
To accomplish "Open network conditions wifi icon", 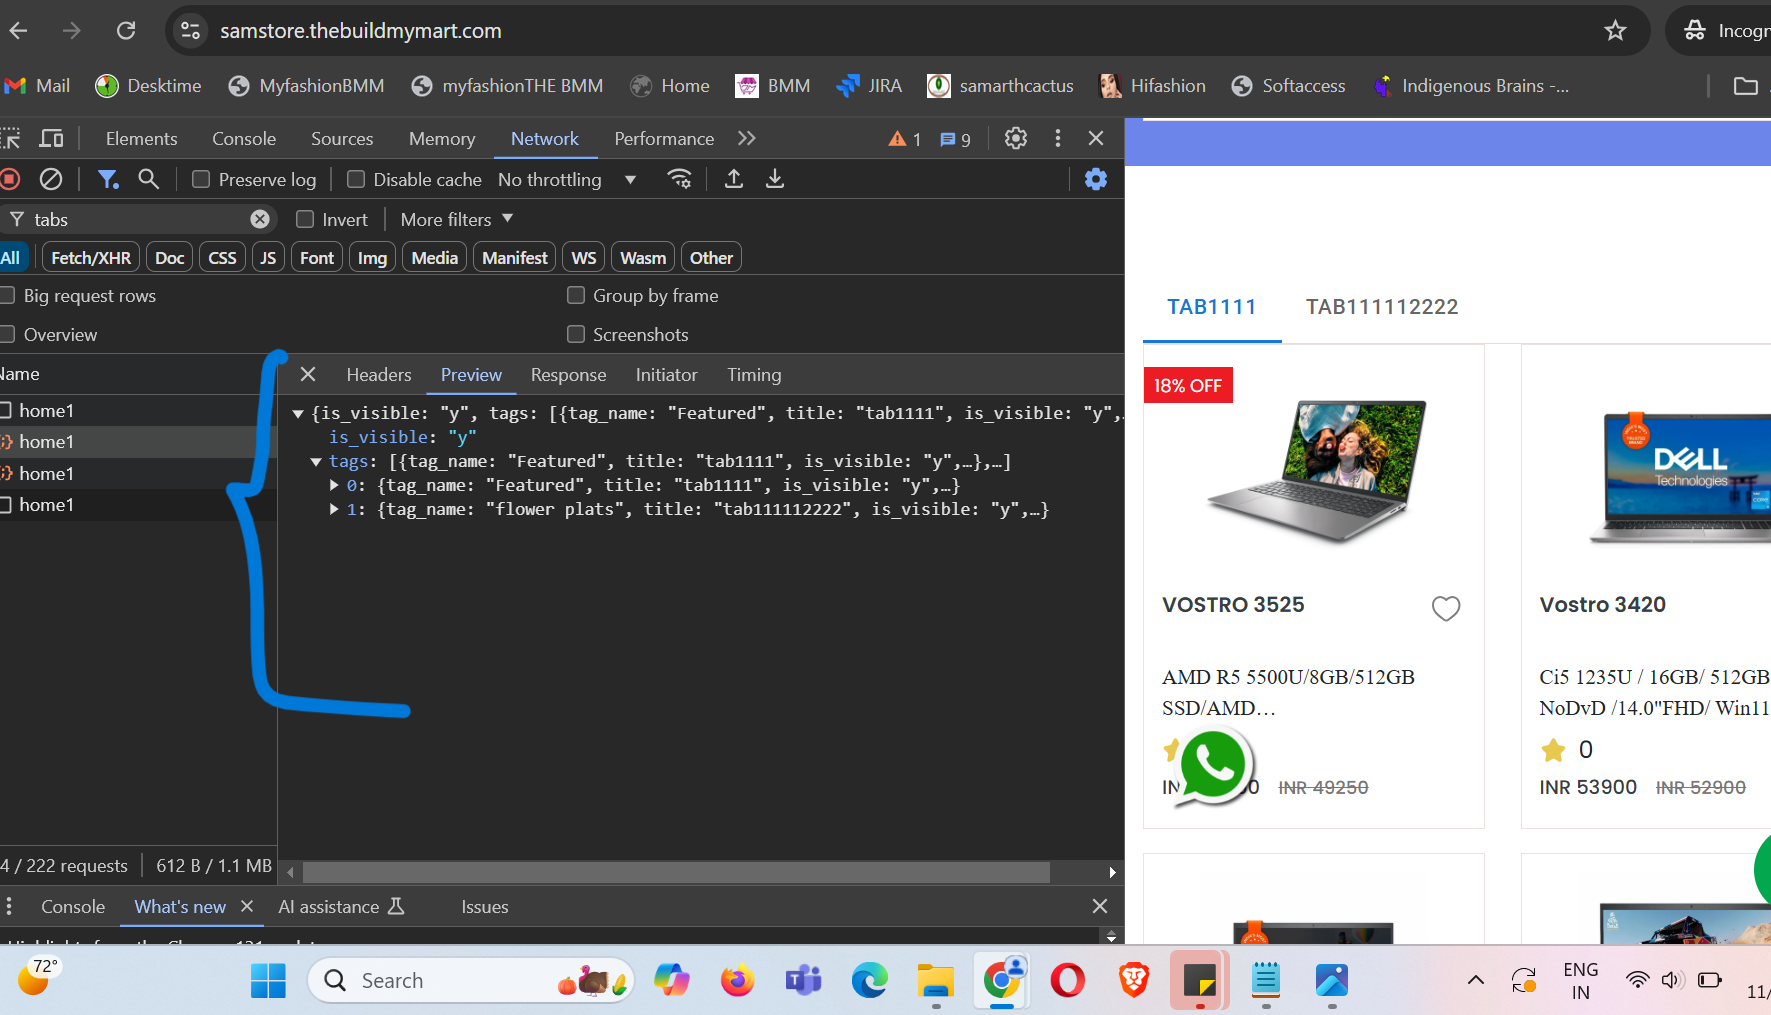I will click(680, 179).
